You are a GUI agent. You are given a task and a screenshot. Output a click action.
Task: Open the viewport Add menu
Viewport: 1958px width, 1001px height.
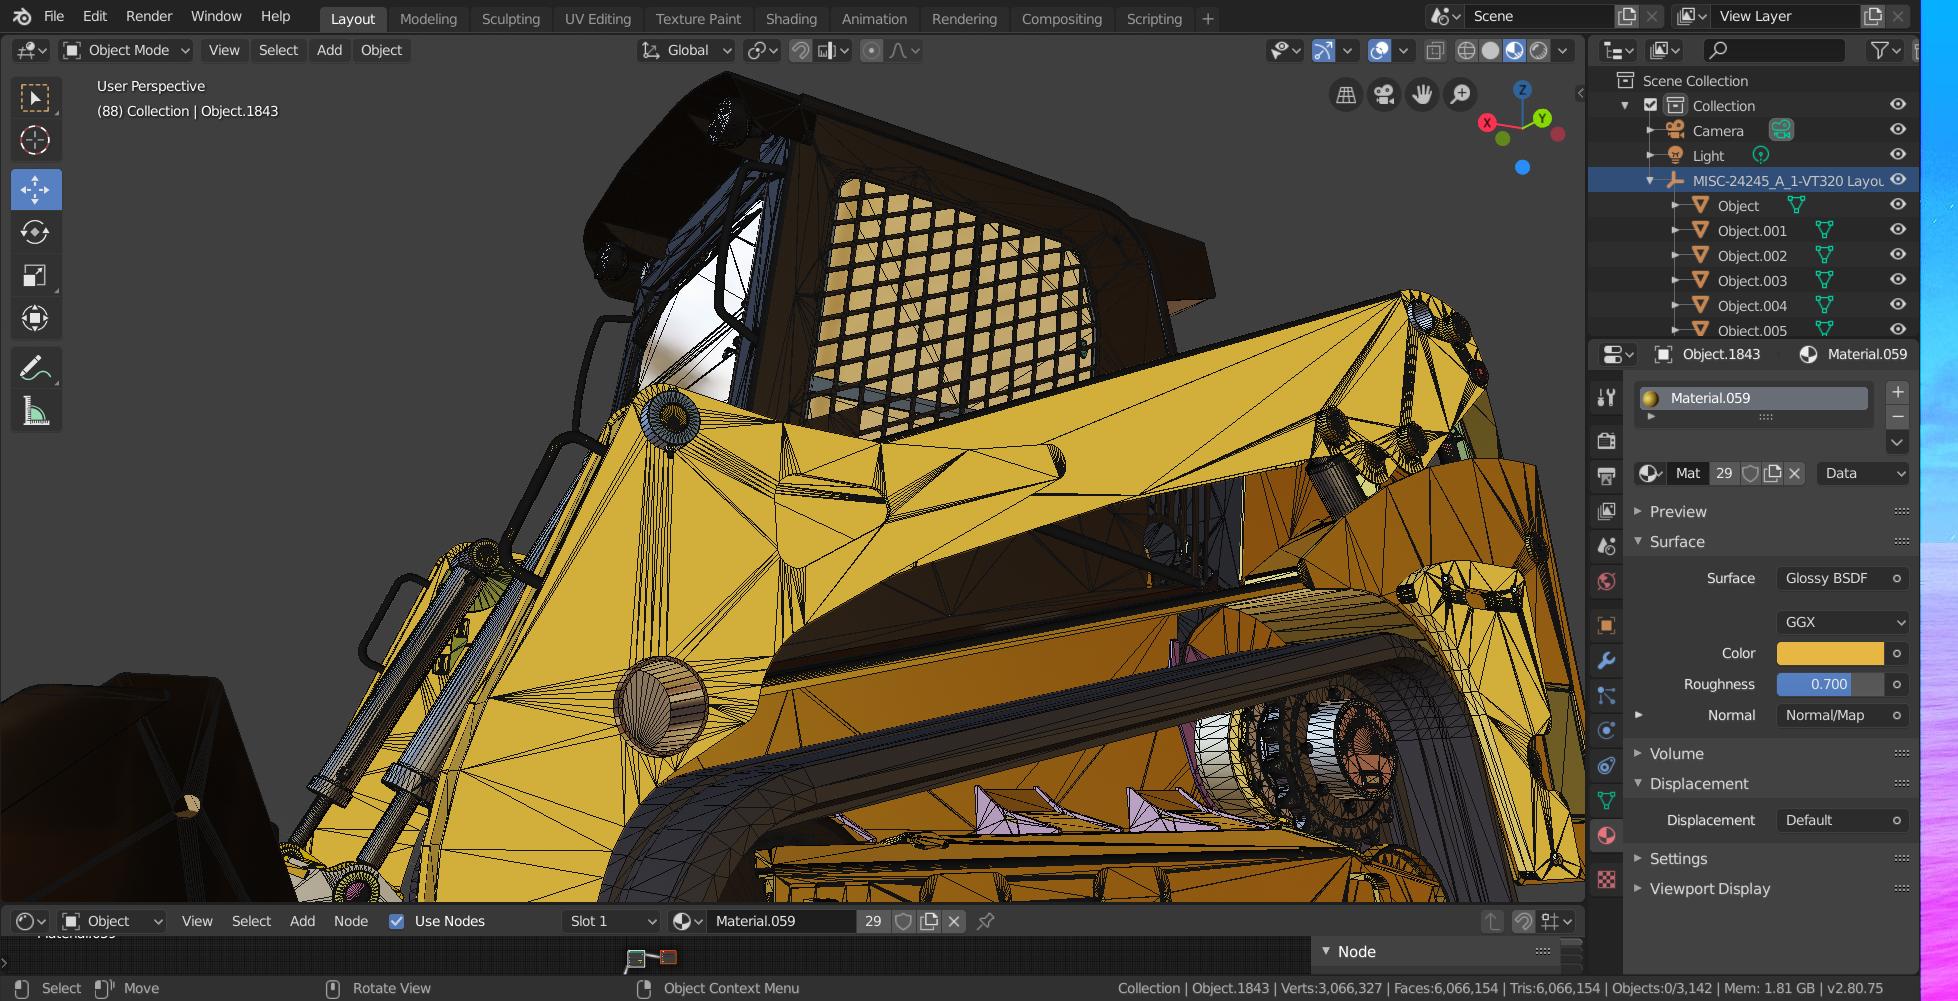click(x=329, y=50)
